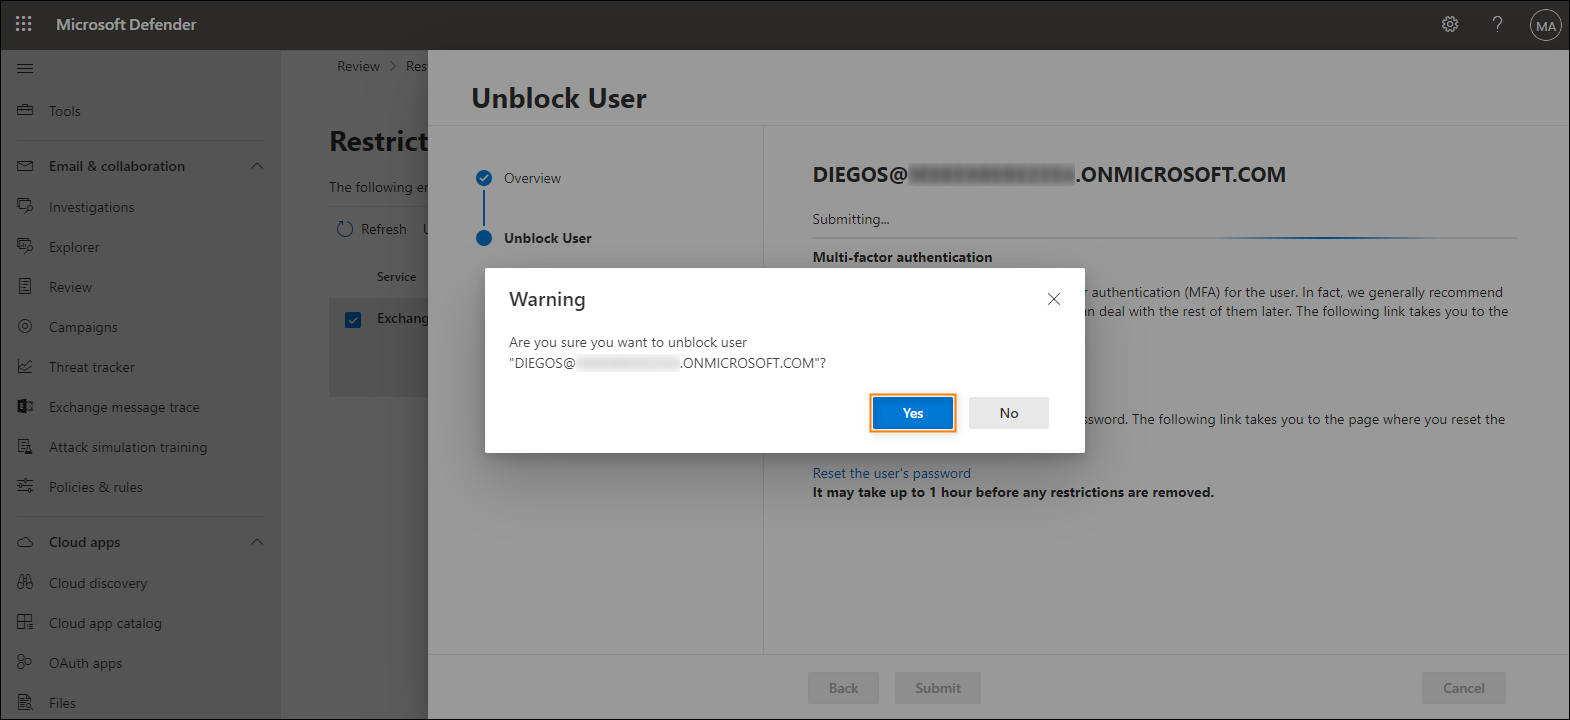The height and width of the screenshot is (720, 1570).
Task: Click the OAuth apps icon
Action: pyautogui.click(x=25, y=662)
